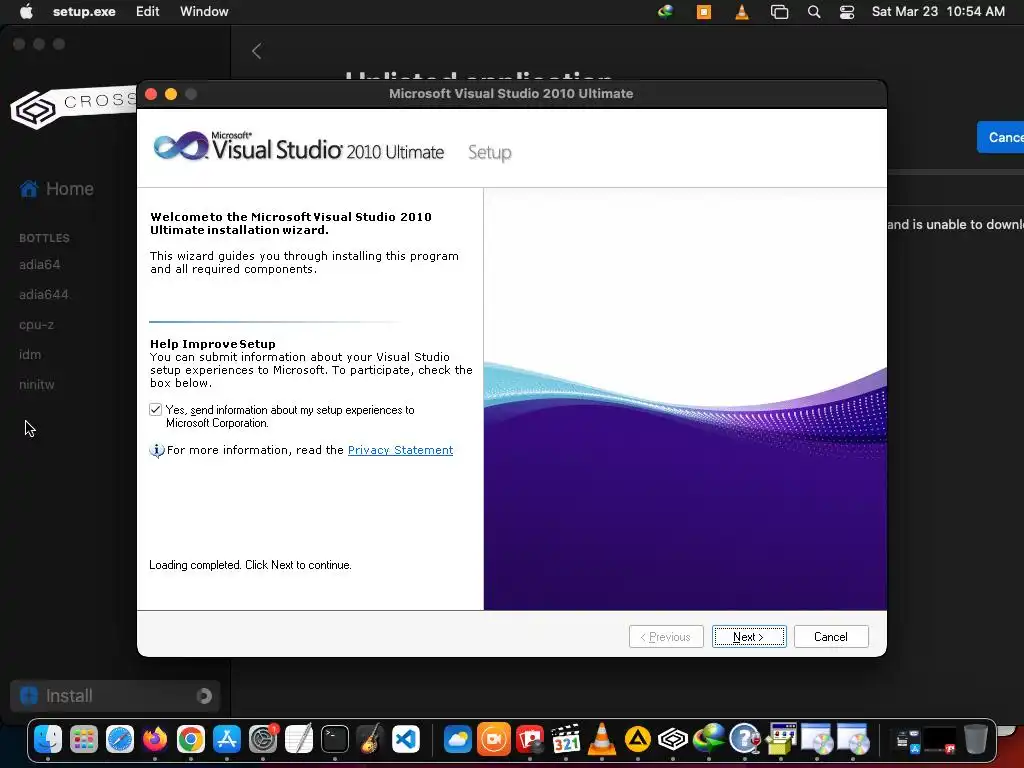The image size is (1024, 768).
Task: Select the adia64 bottle
Action: (40, 264)
